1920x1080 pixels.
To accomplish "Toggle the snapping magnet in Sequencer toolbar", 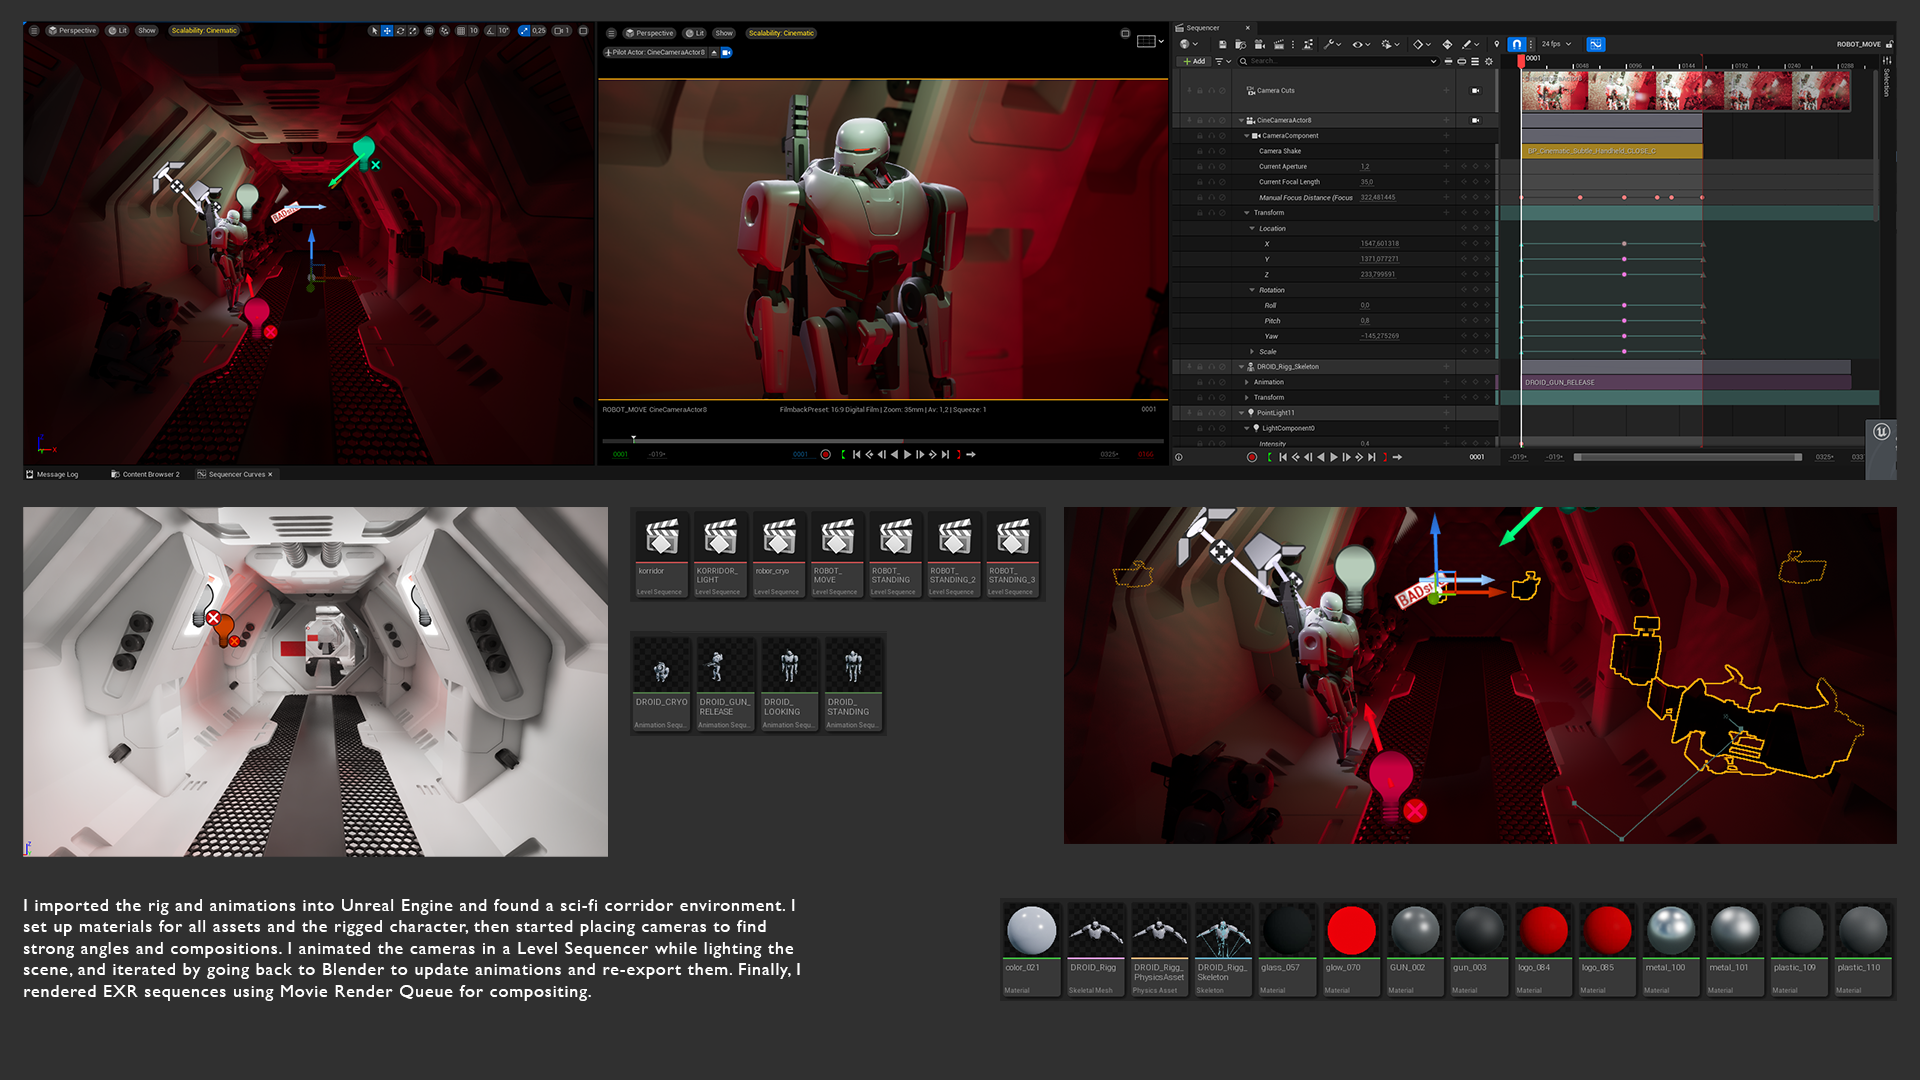I will click(x=1517, y=44).
